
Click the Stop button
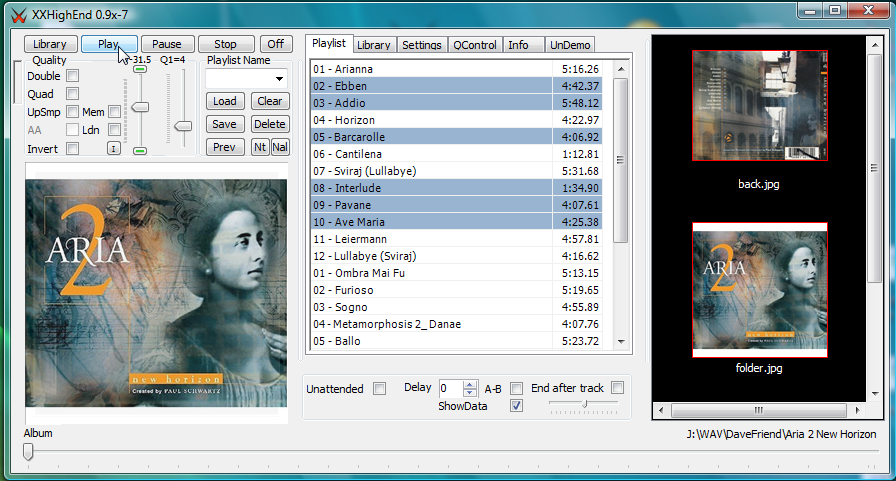point(226,44)
